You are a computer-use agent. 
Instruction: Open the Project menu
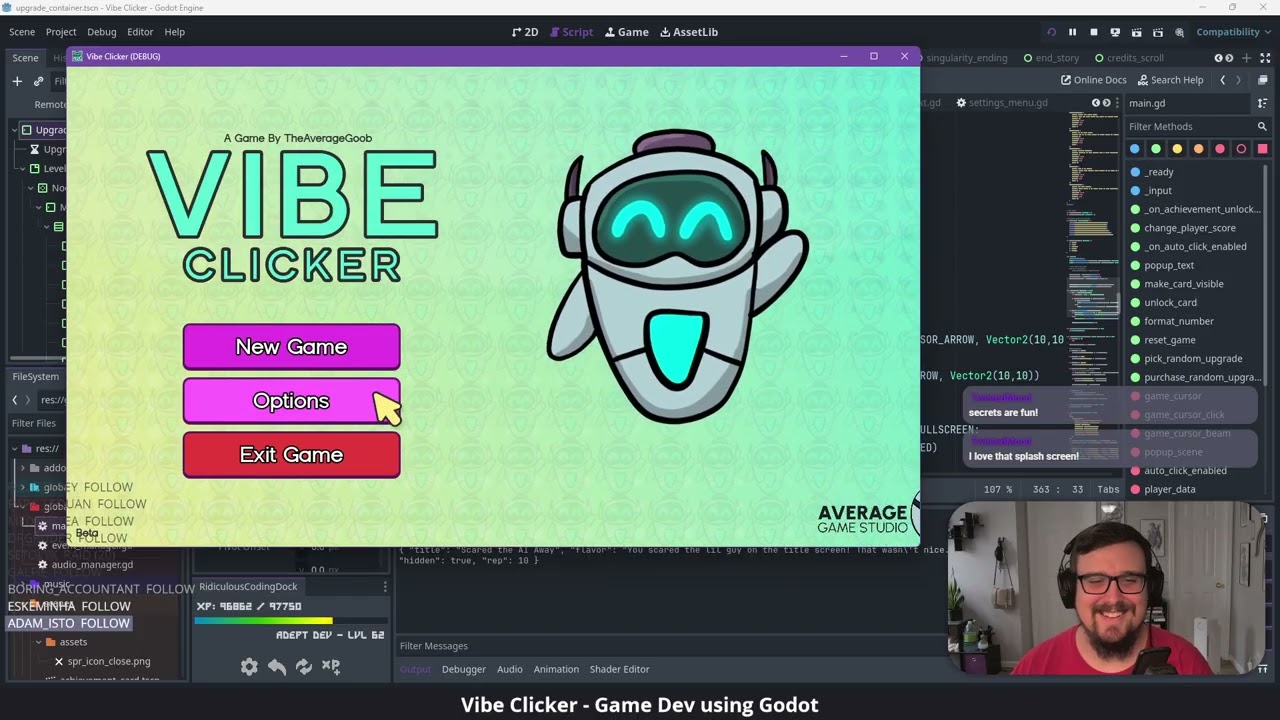click(x=61, y=32)
